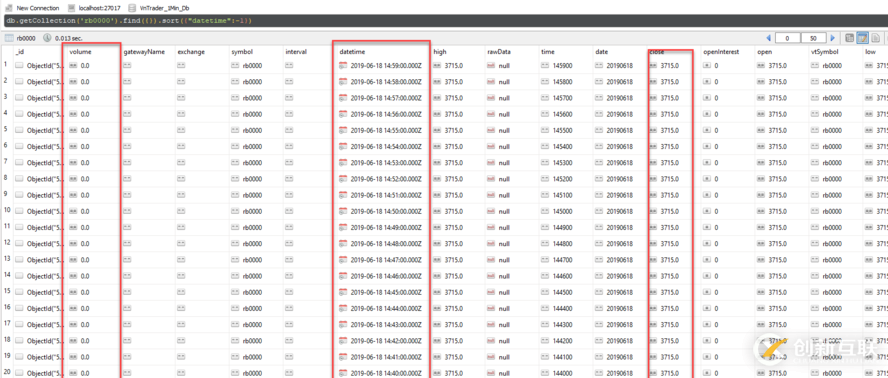Click document icon of row 7 ObjectId
888x378 pixels.
tap(19, 163)
